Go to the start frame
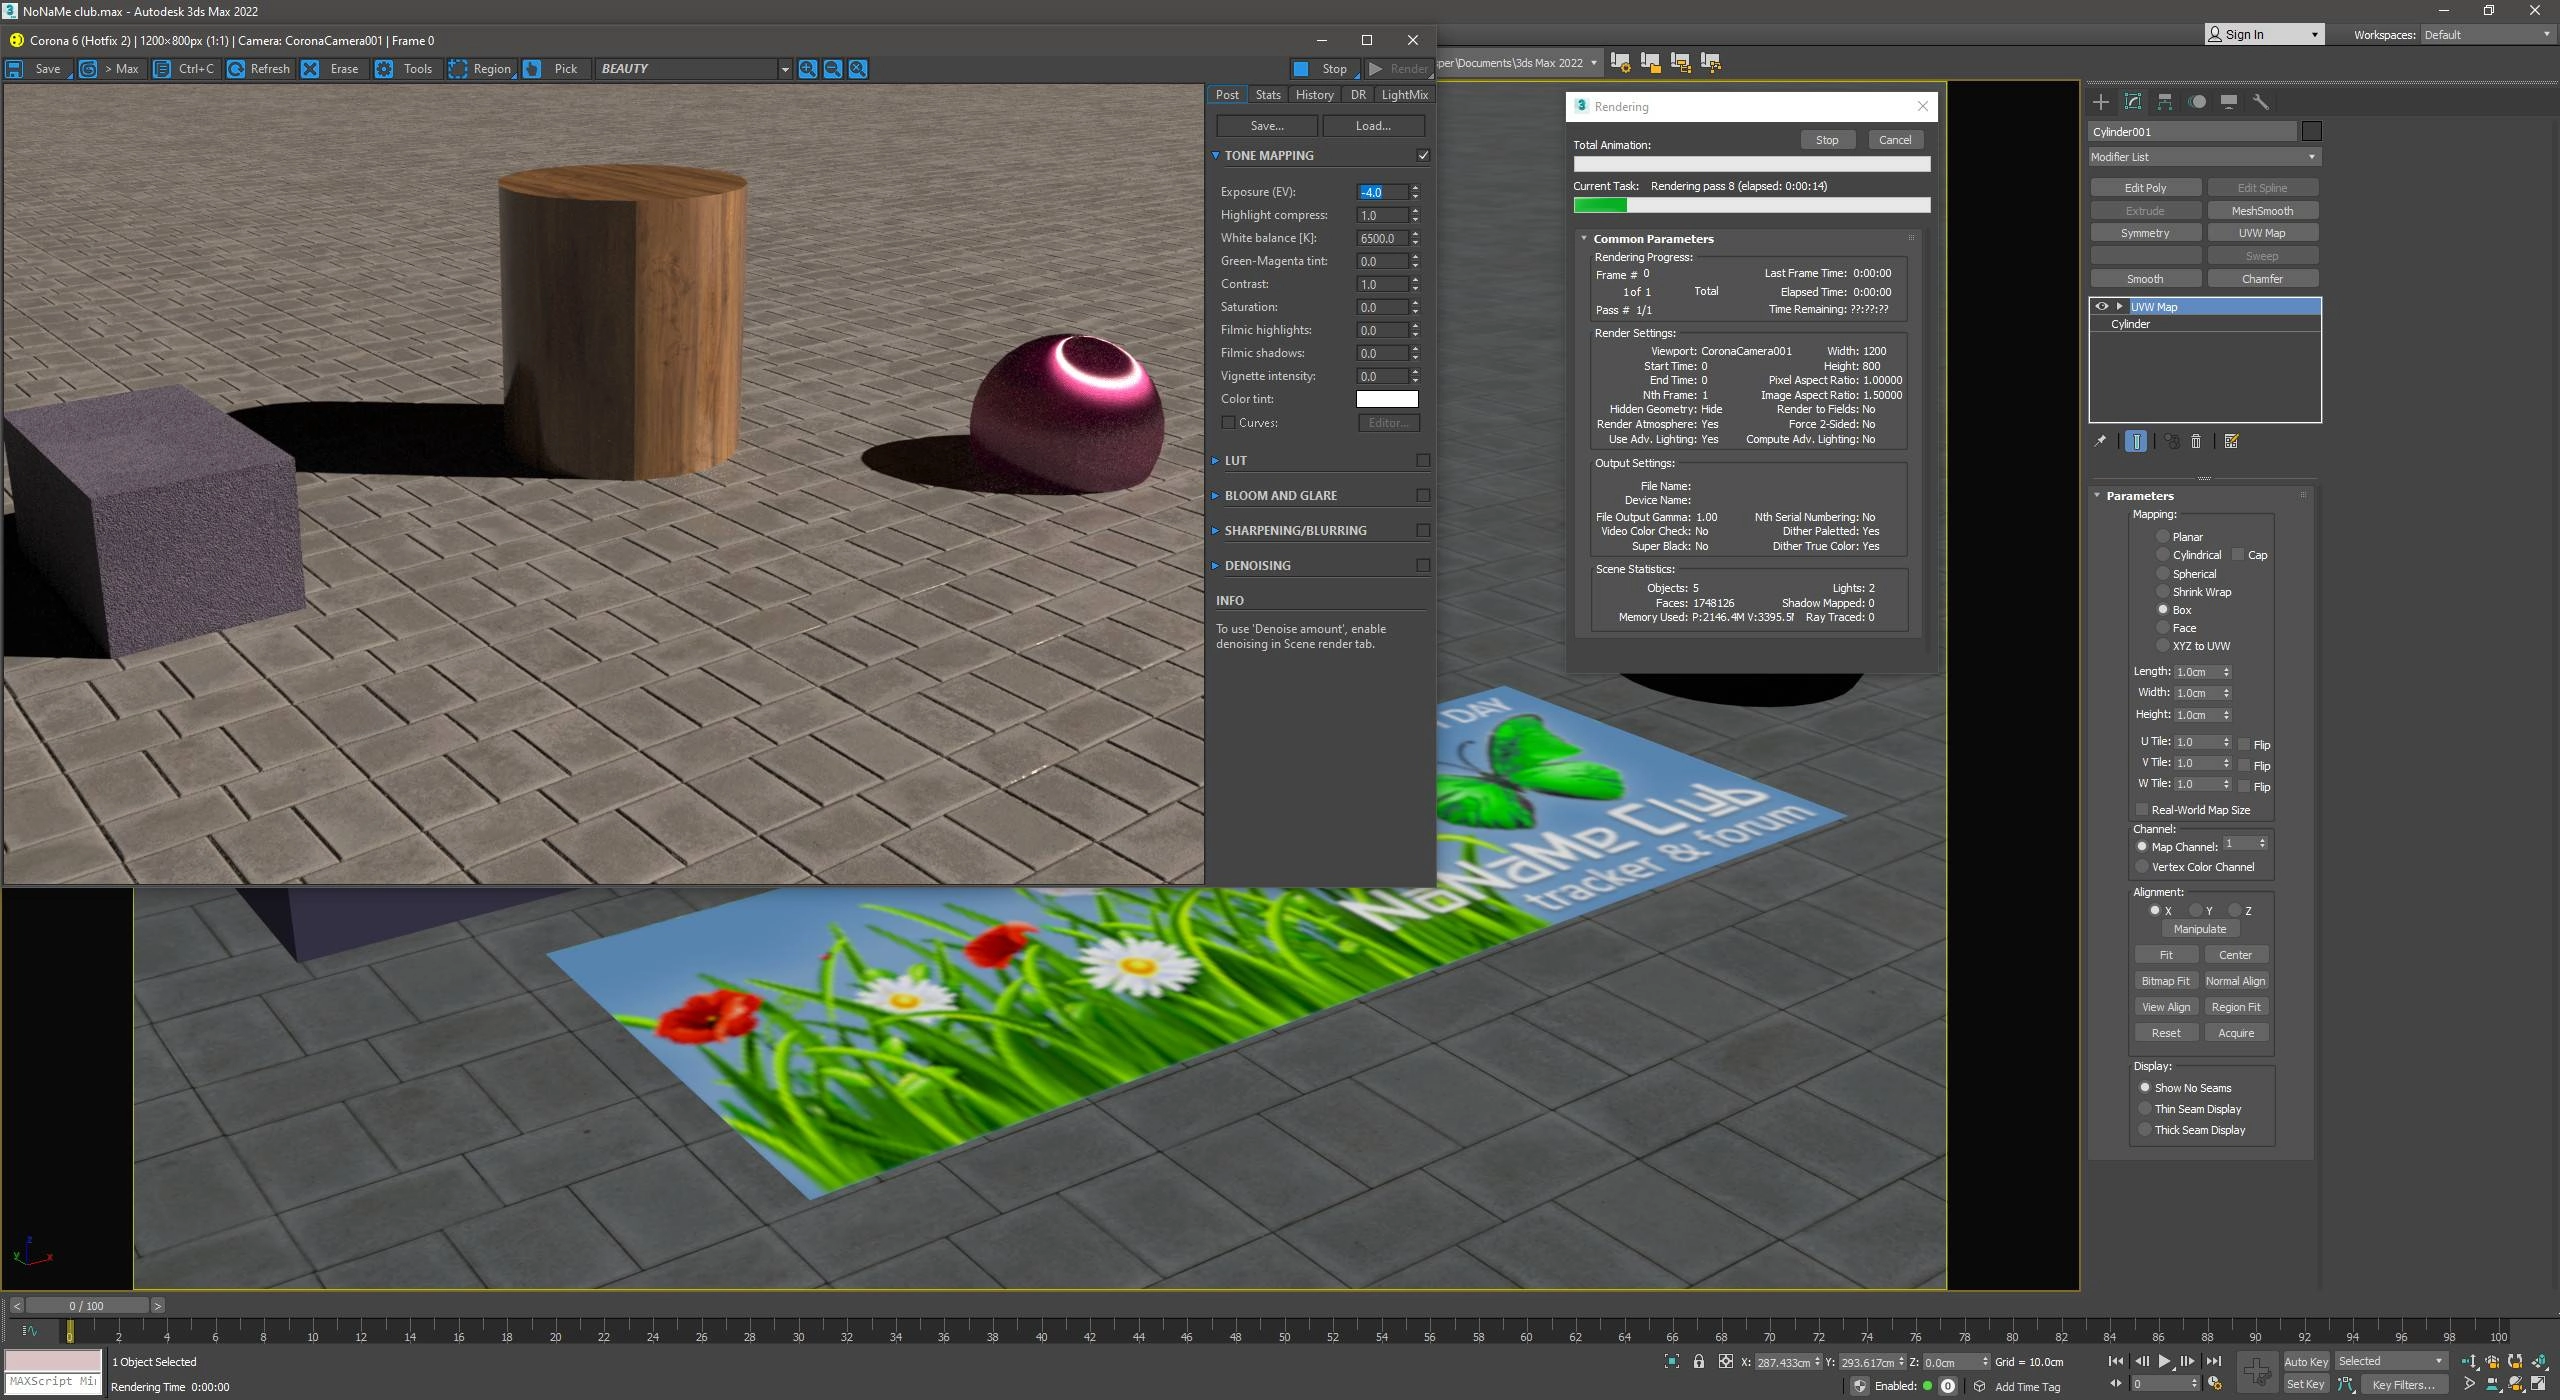This screenshot has height=1400, width=2560. point(2115,1361)
